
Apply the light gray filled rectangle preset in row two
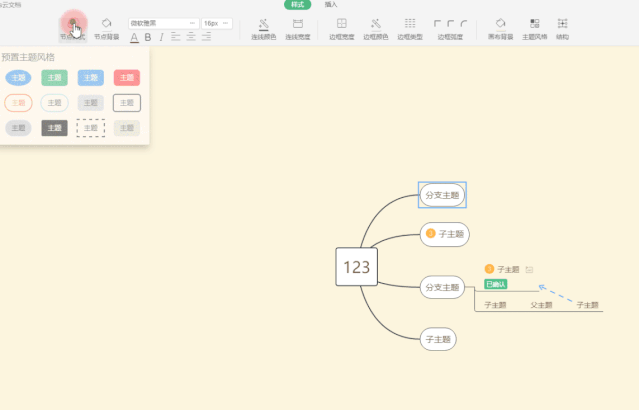[90, 103]
